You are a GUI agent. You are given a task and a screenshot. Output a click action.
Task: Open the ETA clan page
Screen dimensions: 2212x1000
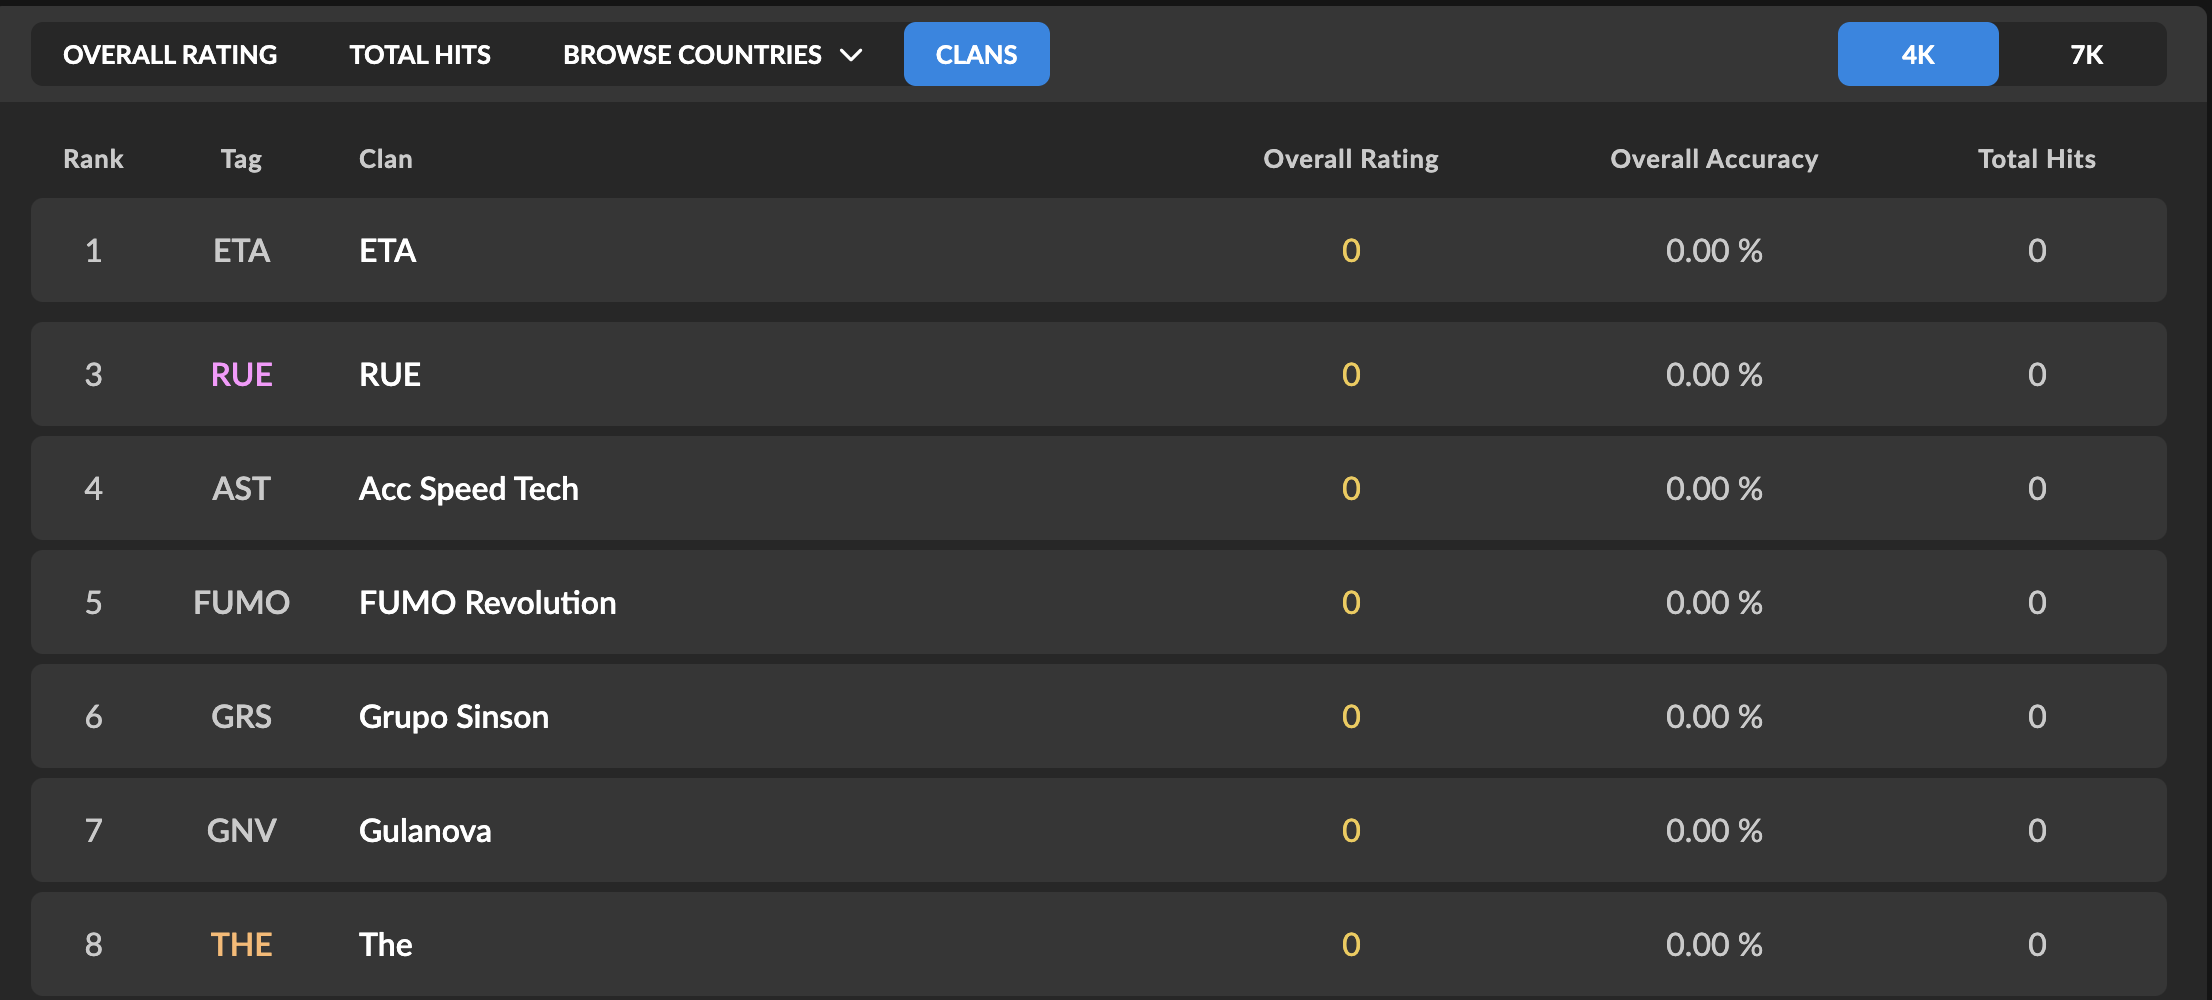[x=387, y=251]
